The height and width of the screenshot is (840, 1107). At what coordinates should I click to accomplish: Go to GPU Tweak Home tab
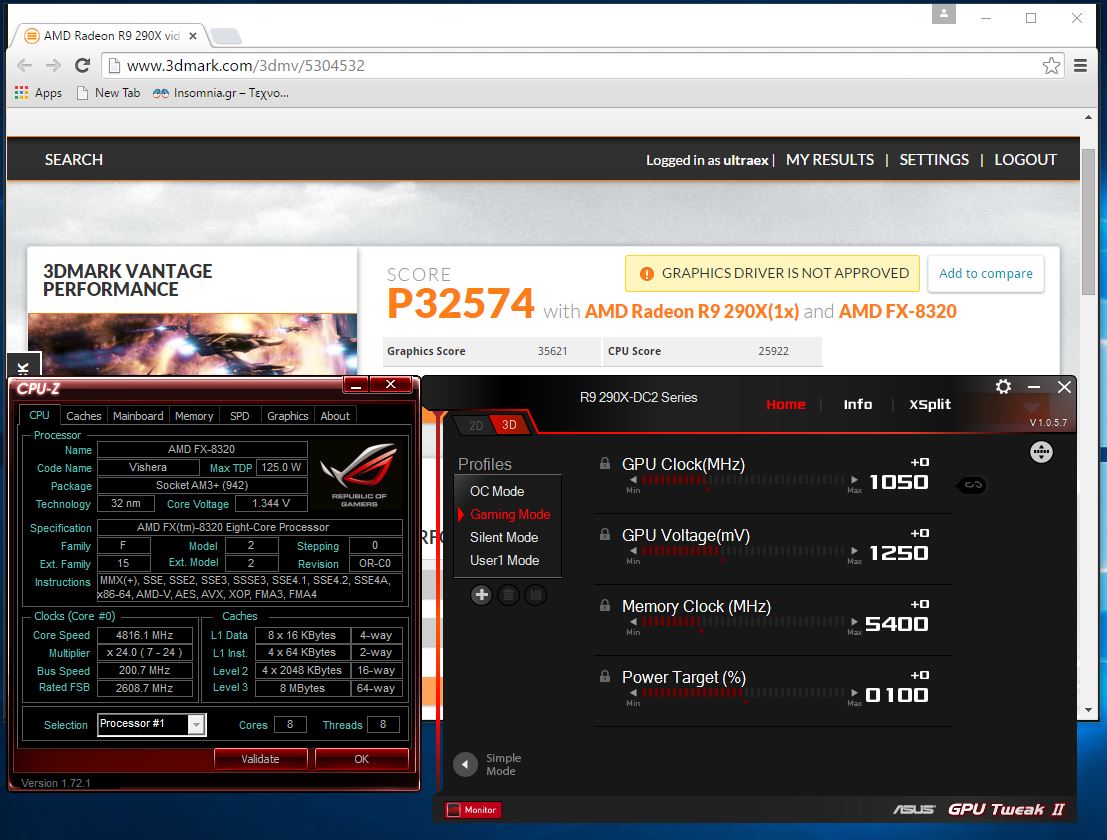pyautogui.click(x=786, y=404)
